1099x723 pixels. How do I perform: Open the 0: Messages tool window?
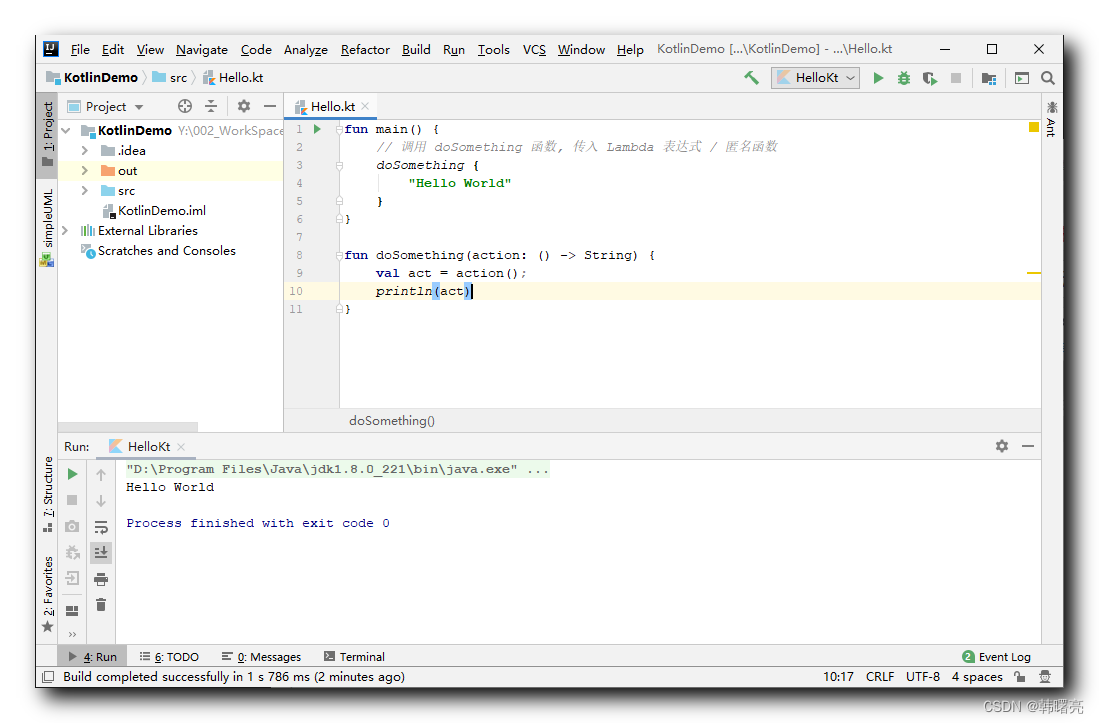point(261,656)
